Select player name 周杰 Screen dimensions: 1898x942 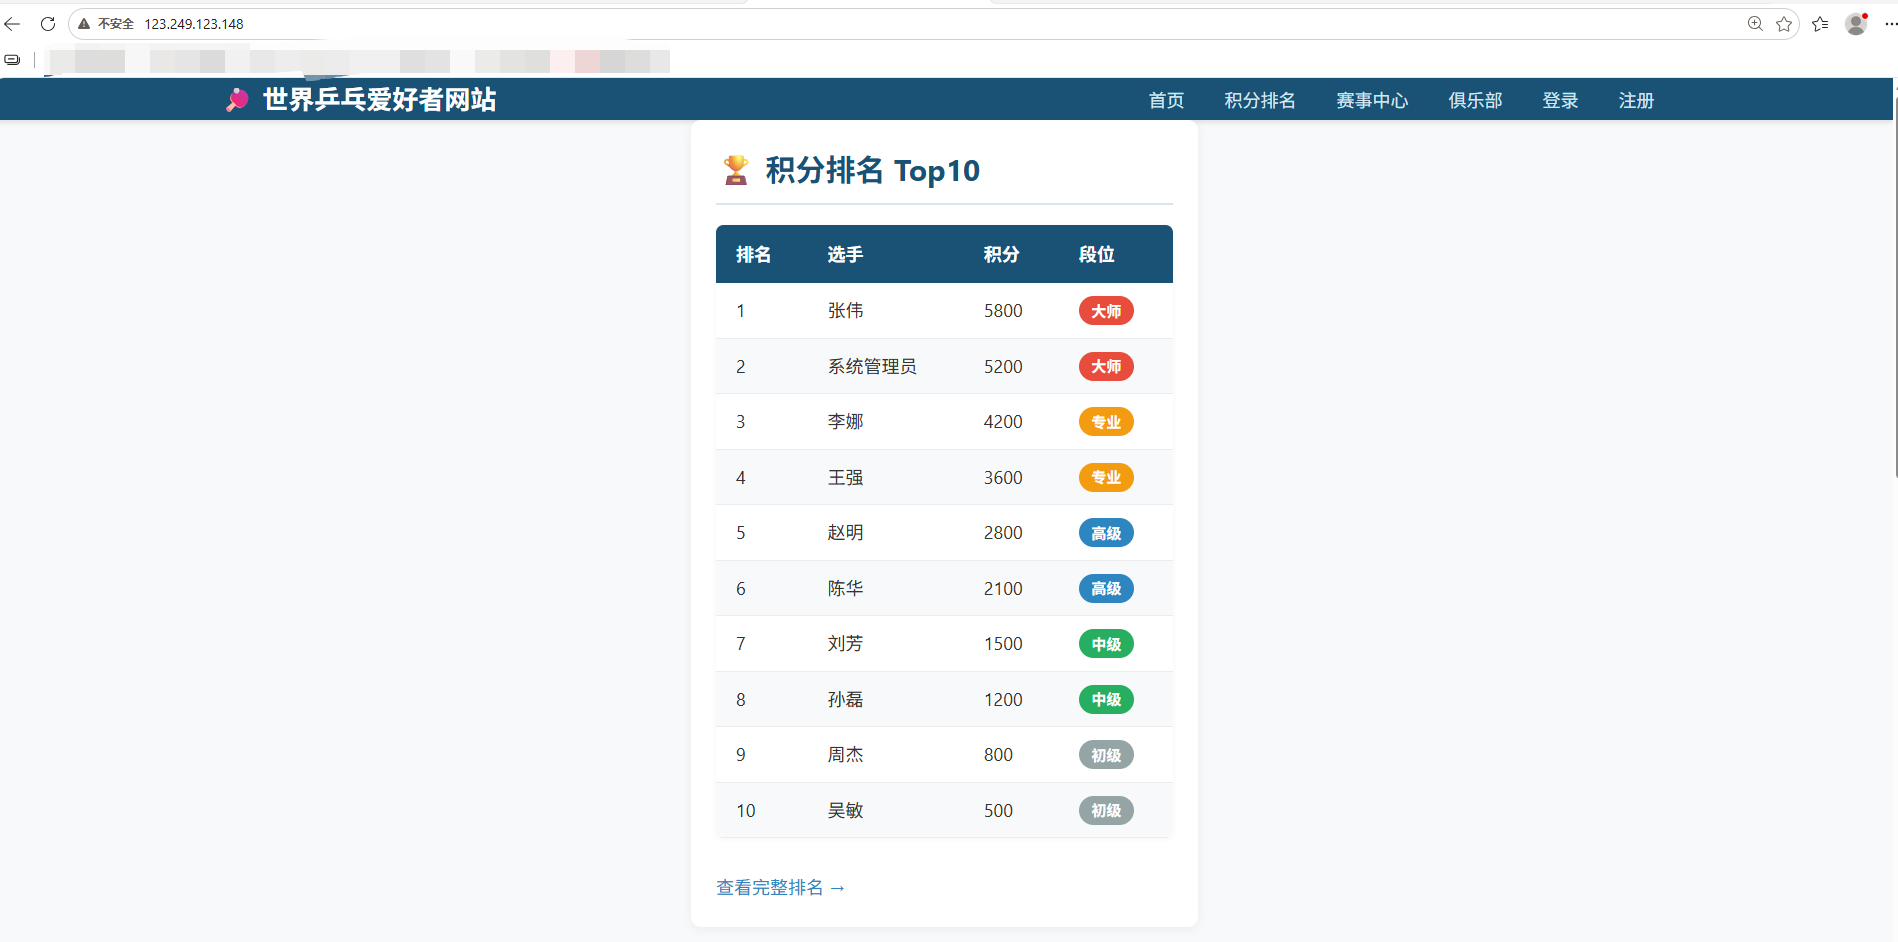tap(845, 755)
